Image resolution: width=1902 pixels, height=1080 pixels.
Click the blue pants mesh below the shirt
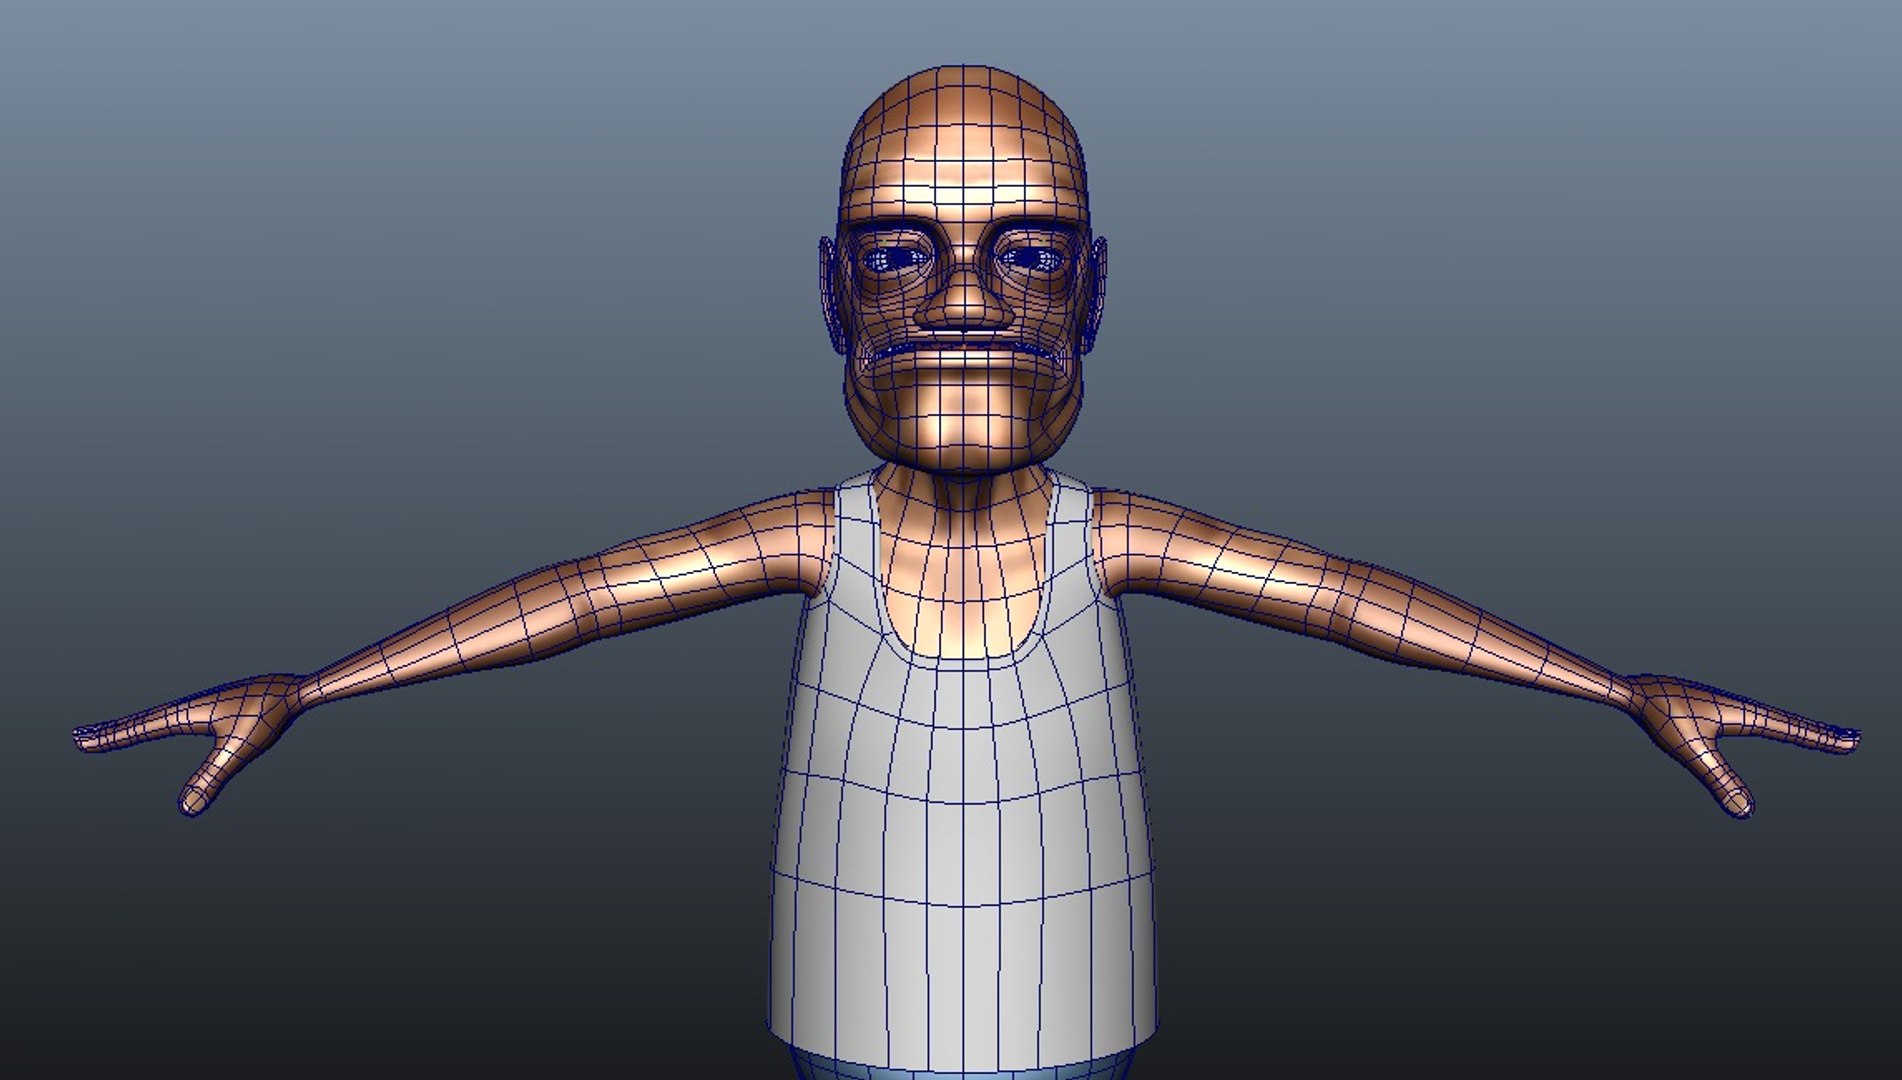pos(964,1063)
